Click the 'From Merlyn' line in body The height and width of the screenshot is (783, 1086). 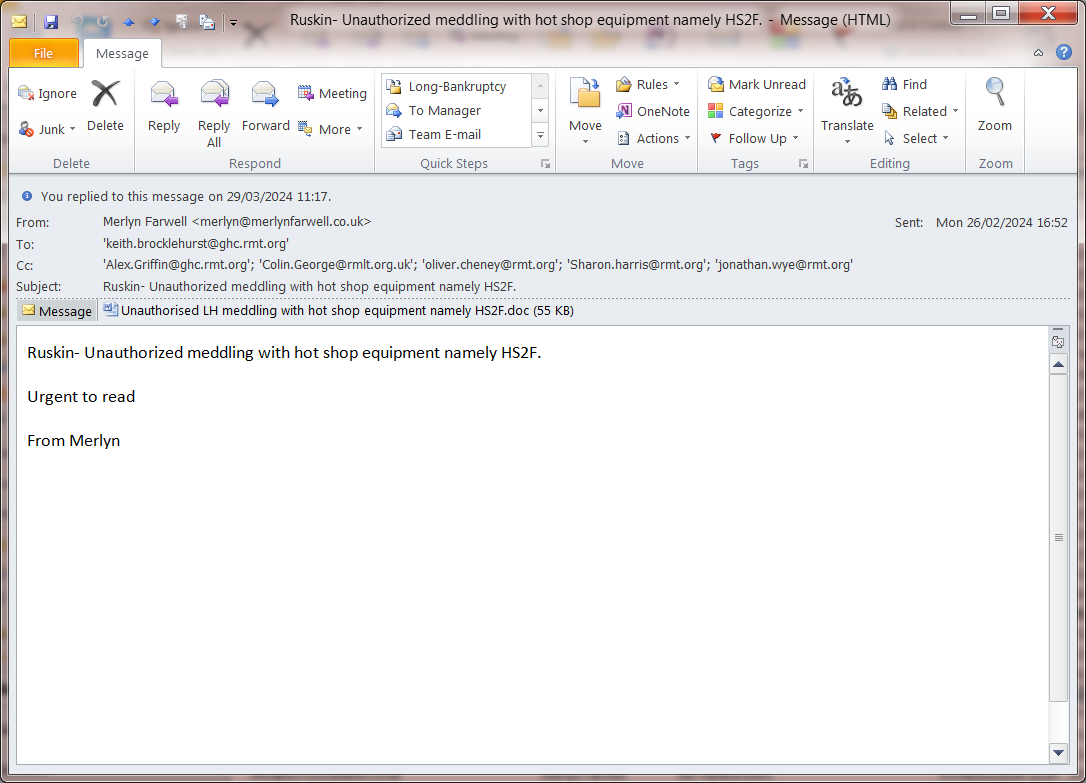(x=73, y=441)
